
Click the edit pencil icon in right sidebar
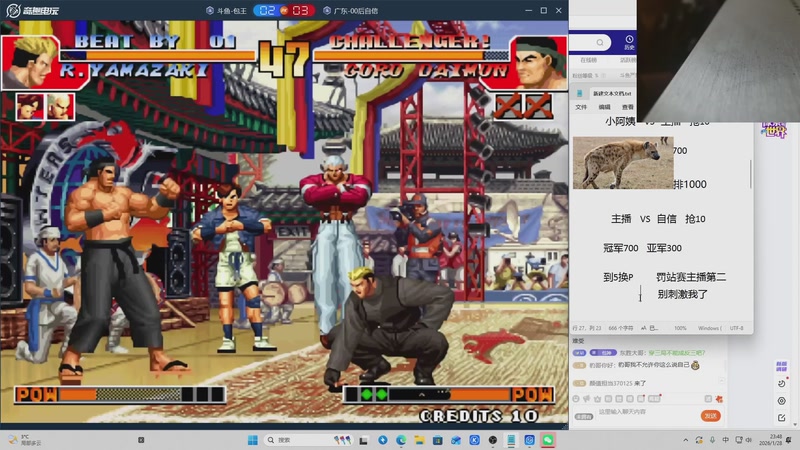[x=782, y=418]
